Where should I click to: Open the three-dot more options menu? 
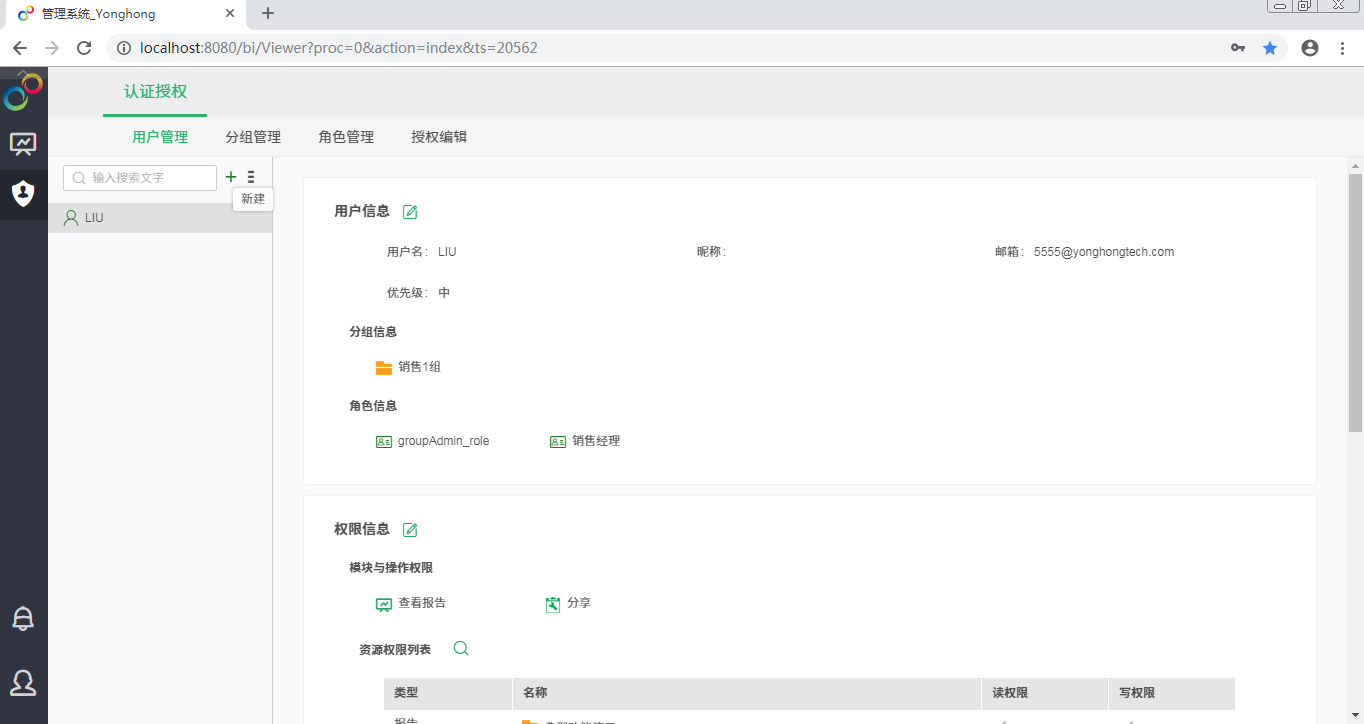(251, 177)
